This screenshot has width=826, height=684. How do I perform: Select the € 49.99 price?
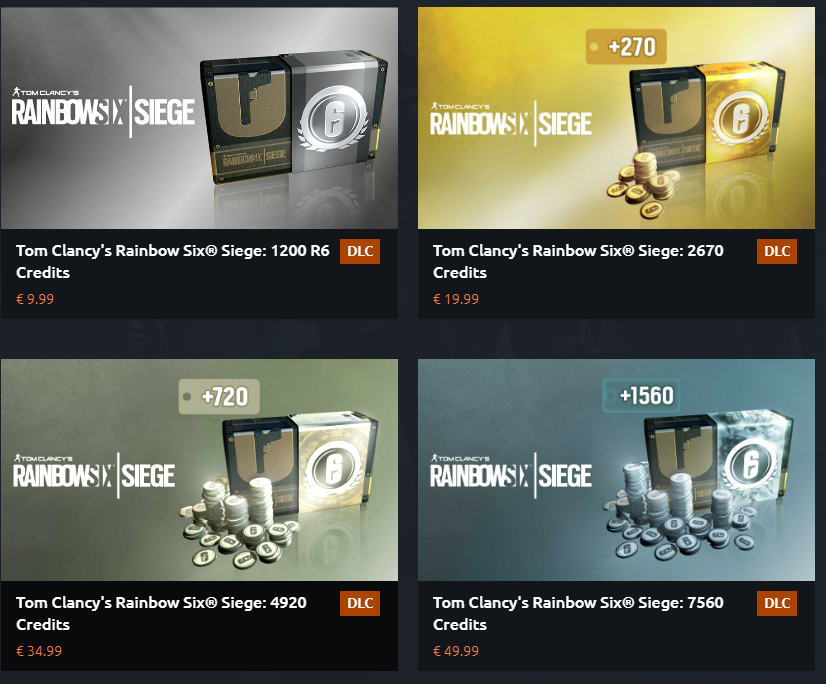[456, 651]
